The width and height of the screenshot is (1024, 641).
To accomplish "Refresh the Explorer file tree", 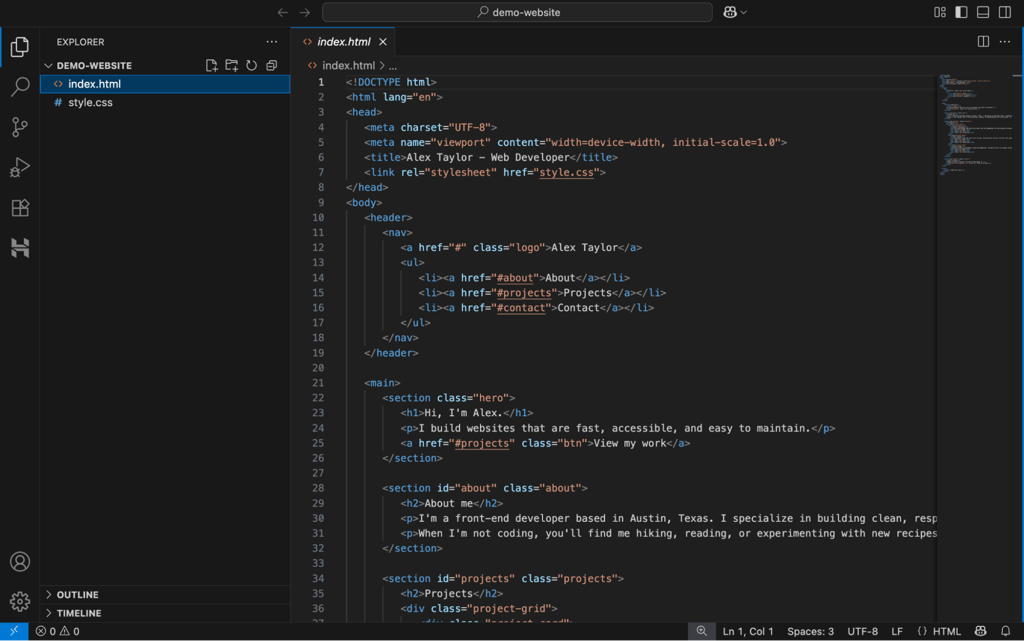I will 251,65.
